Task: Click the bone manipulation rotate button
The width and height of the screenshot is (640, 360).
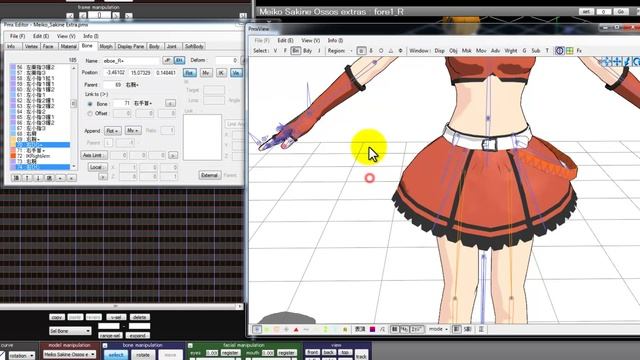Action: coord(143,355)
